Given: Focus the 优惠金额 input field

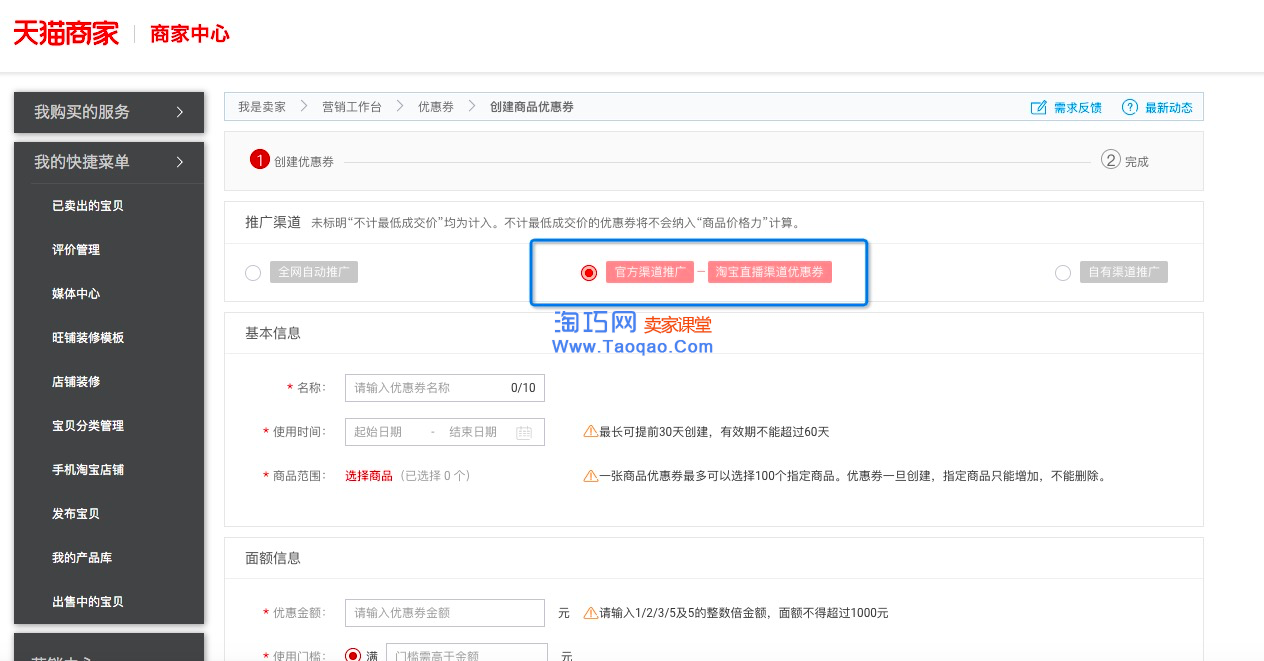Looking at the screenshot, I should pyautogui.click(x=446, y=612).
